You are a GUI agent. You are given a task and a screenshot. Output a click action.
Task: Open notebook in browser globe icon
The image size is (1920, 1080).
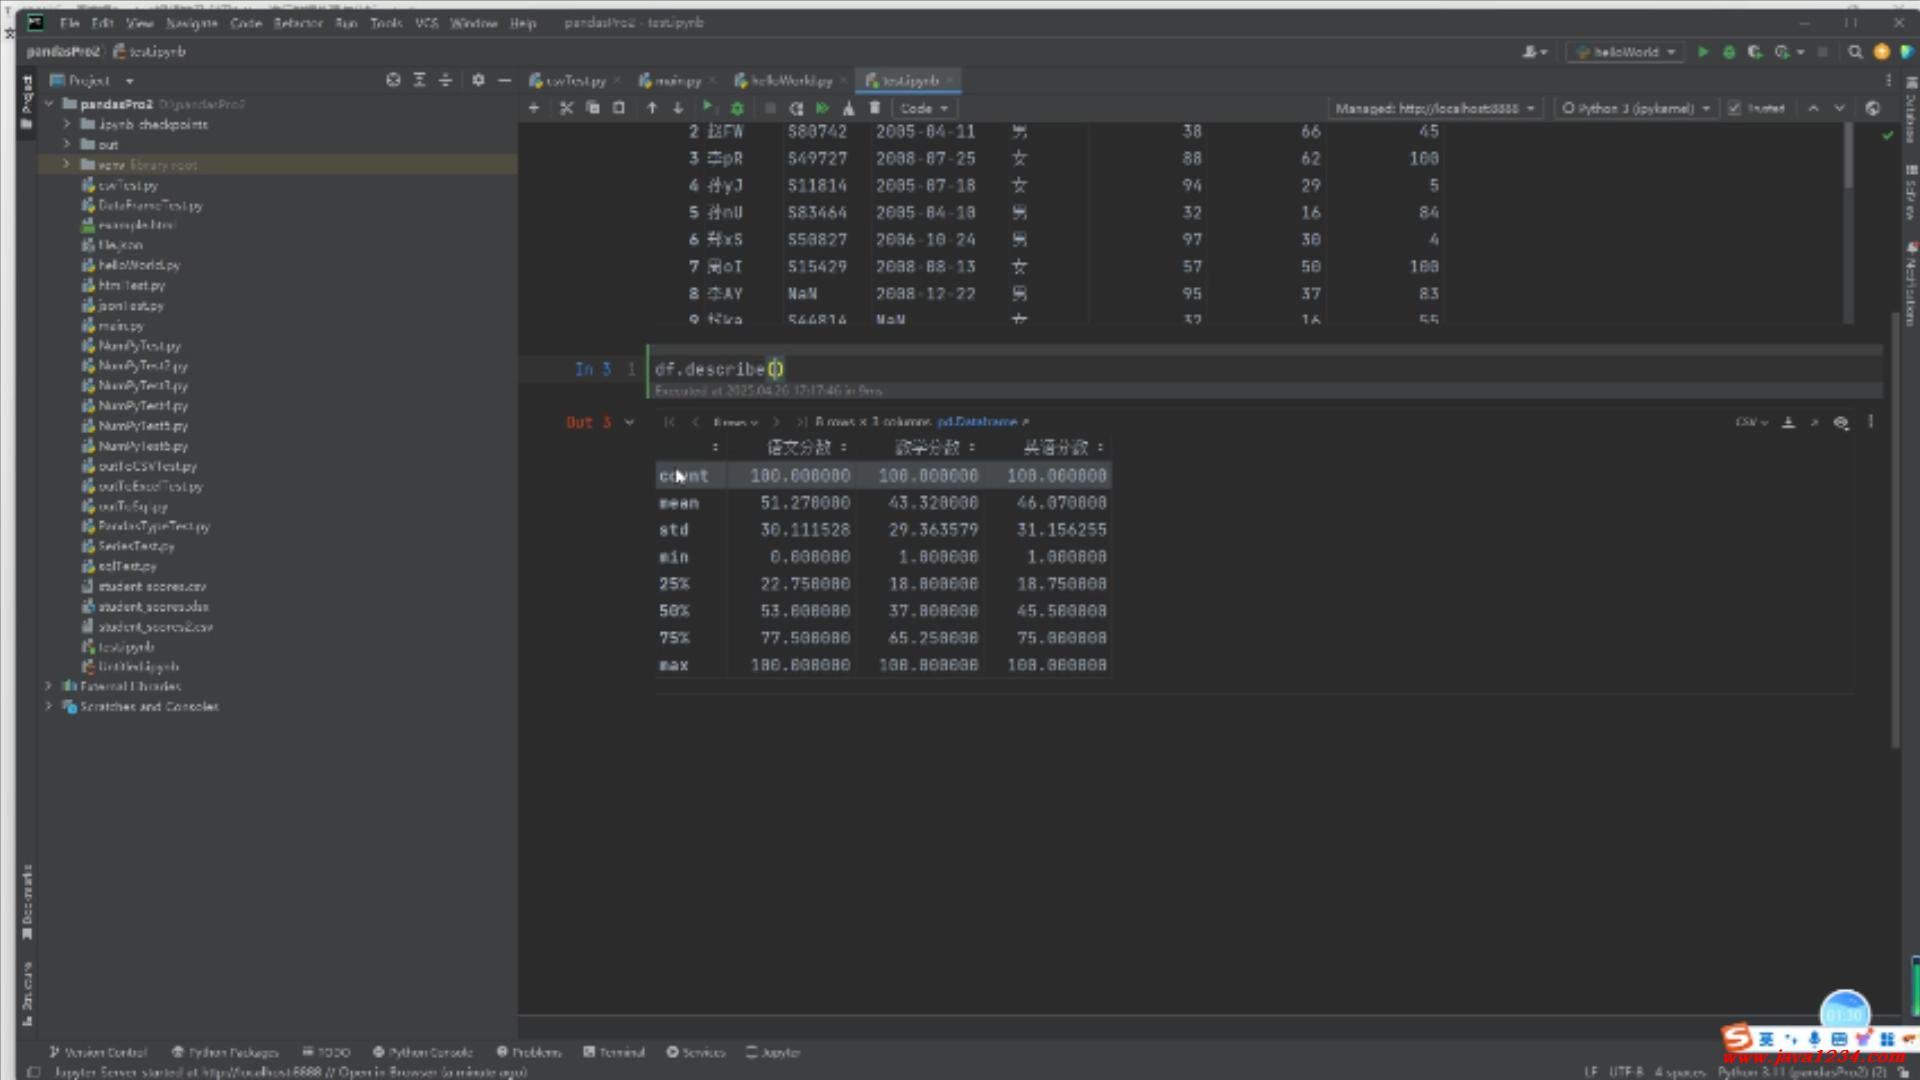[x=1873, y=108]
